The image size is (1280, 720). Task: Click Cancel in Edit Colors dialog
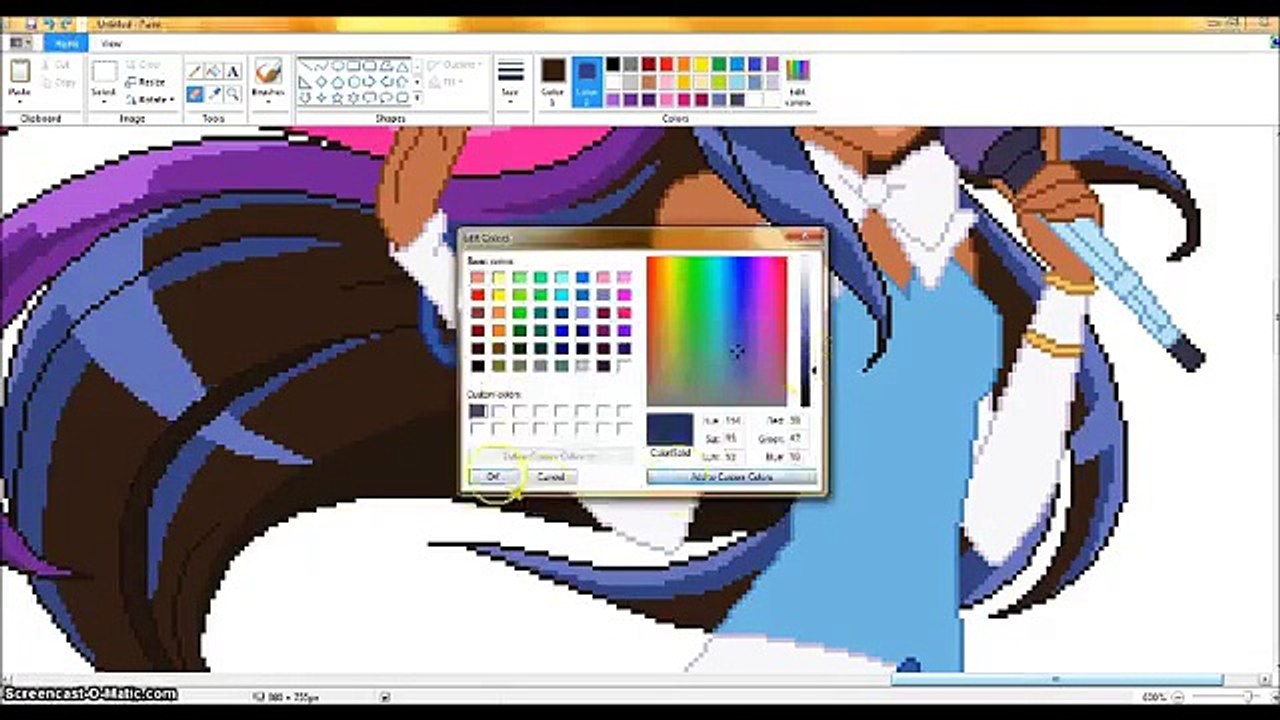pyautogui.click(x=551, y=477)
